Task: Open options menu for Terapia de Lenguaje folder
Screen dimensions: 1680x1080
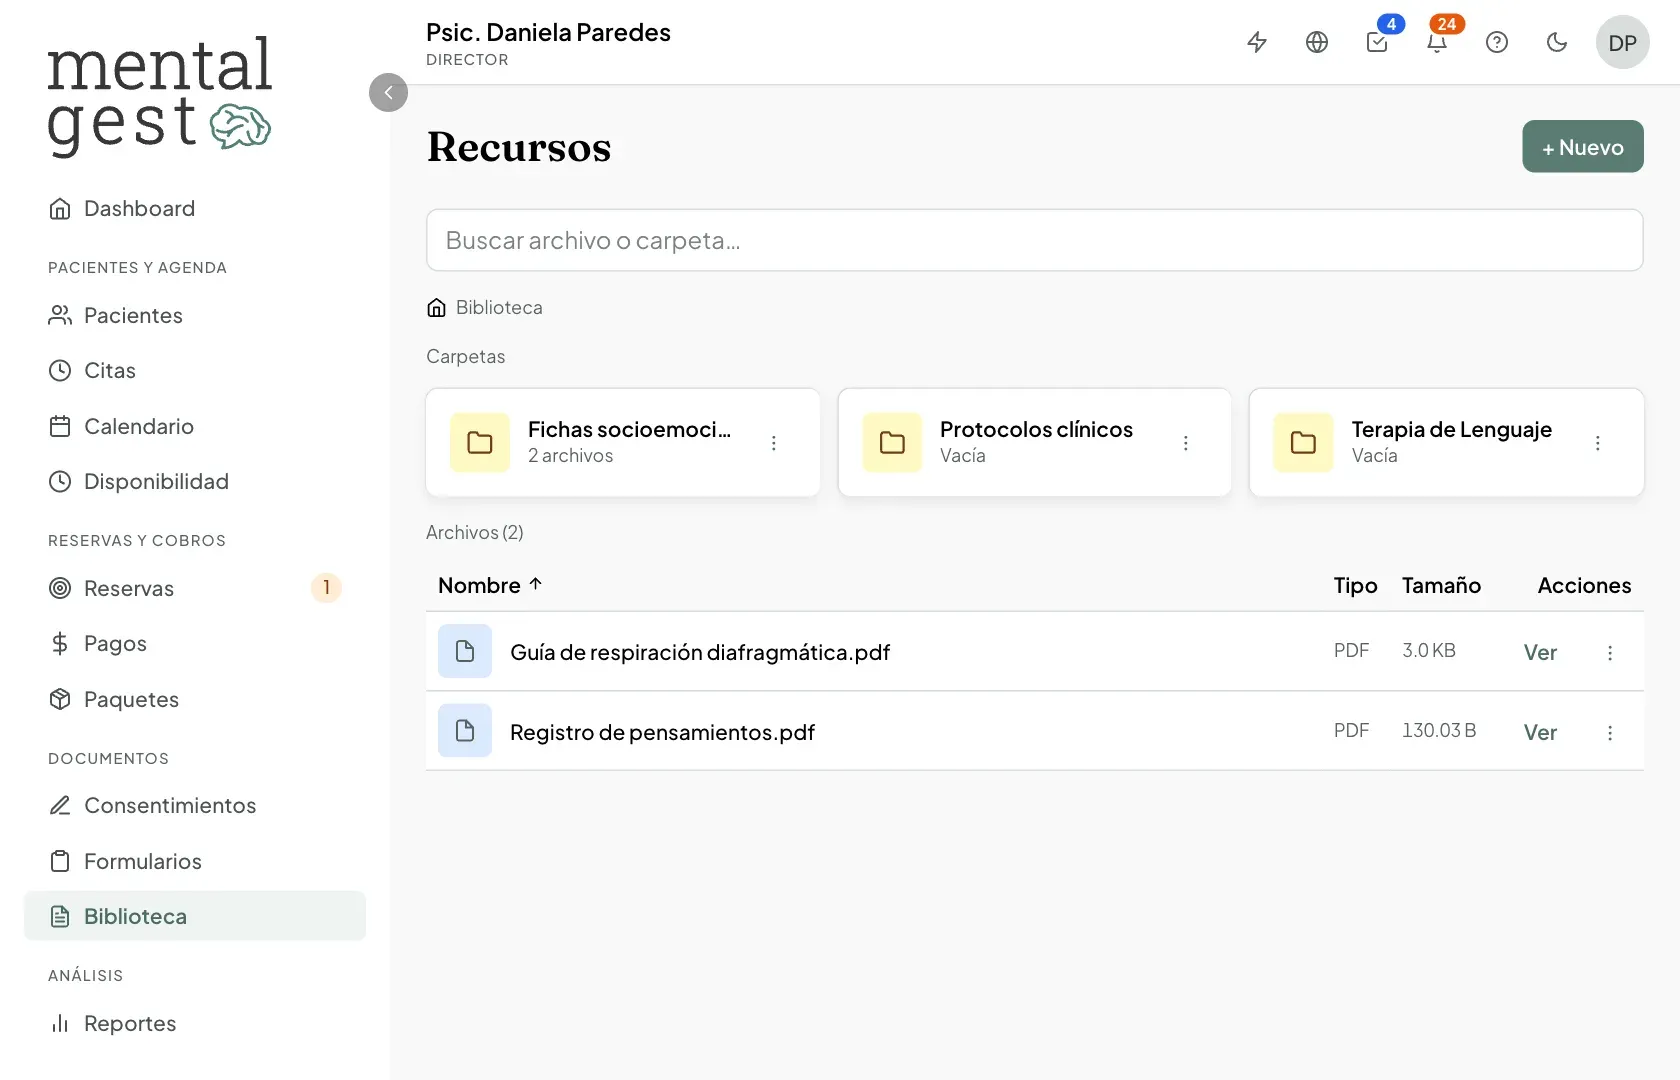Action: click(1598, 443)
